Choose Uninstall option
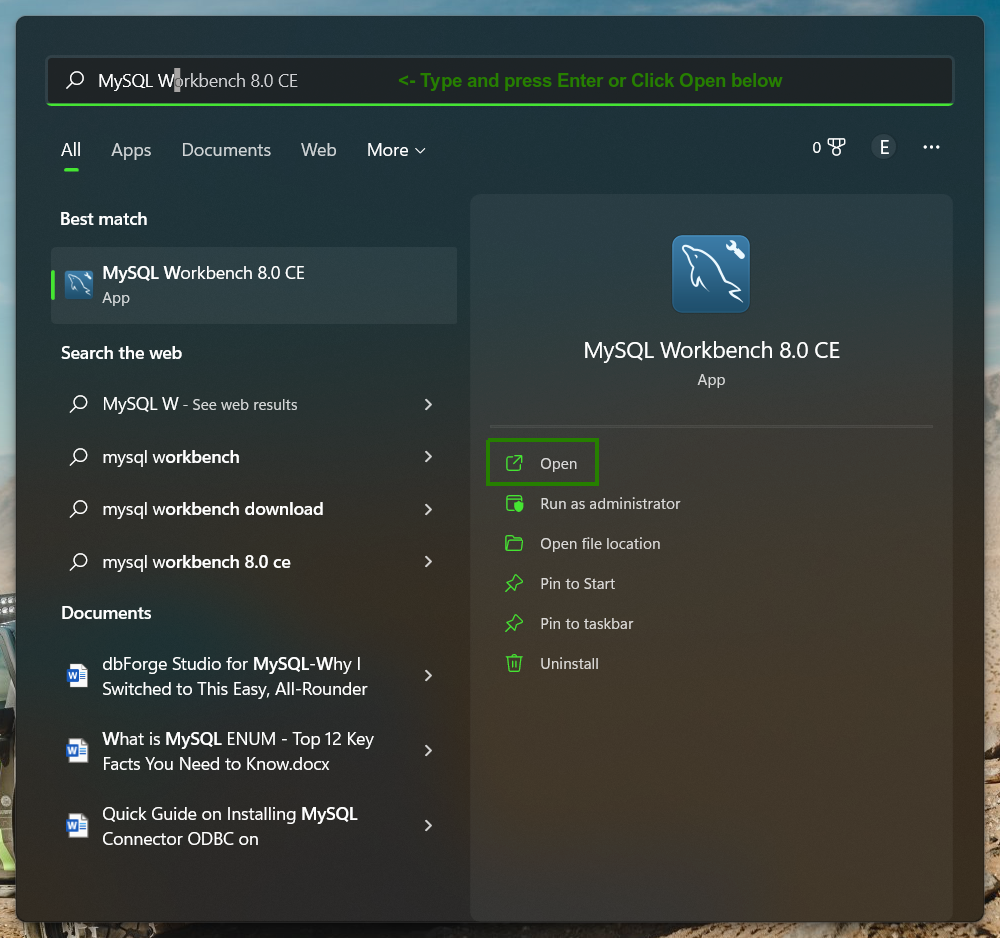The height and width of the screenshot is (938, 1000). pos(569,664)
